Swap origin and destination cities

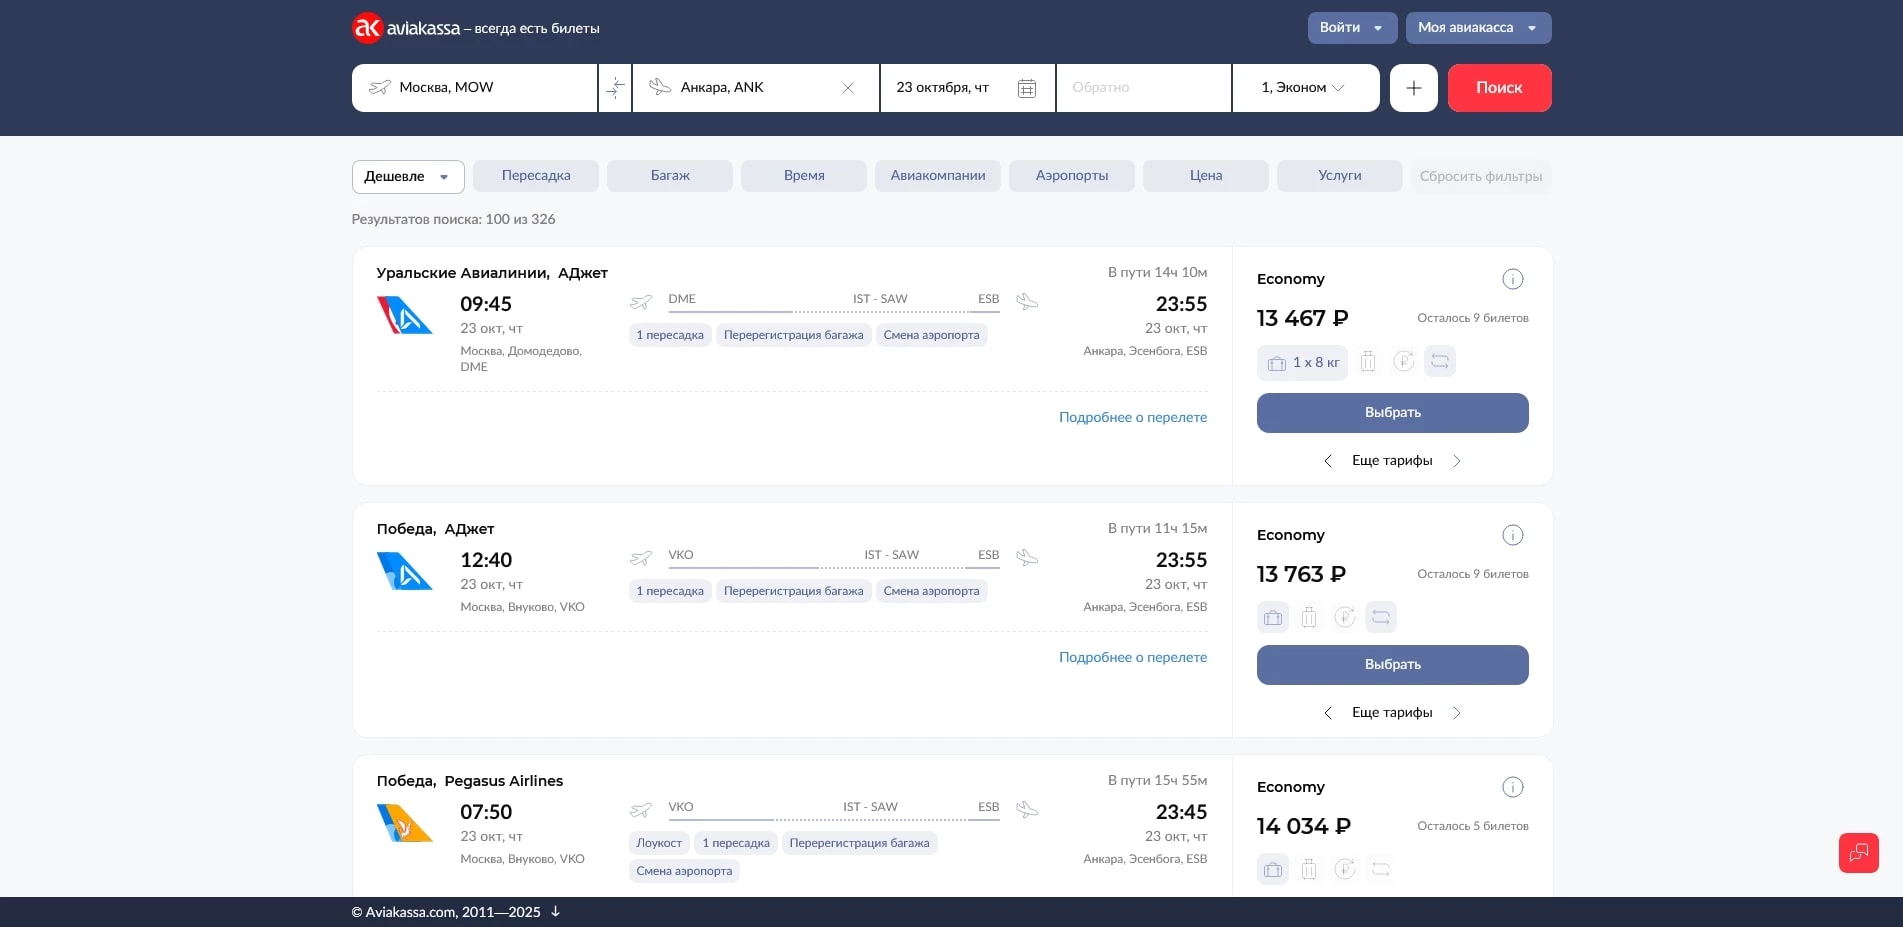[615, 88]
